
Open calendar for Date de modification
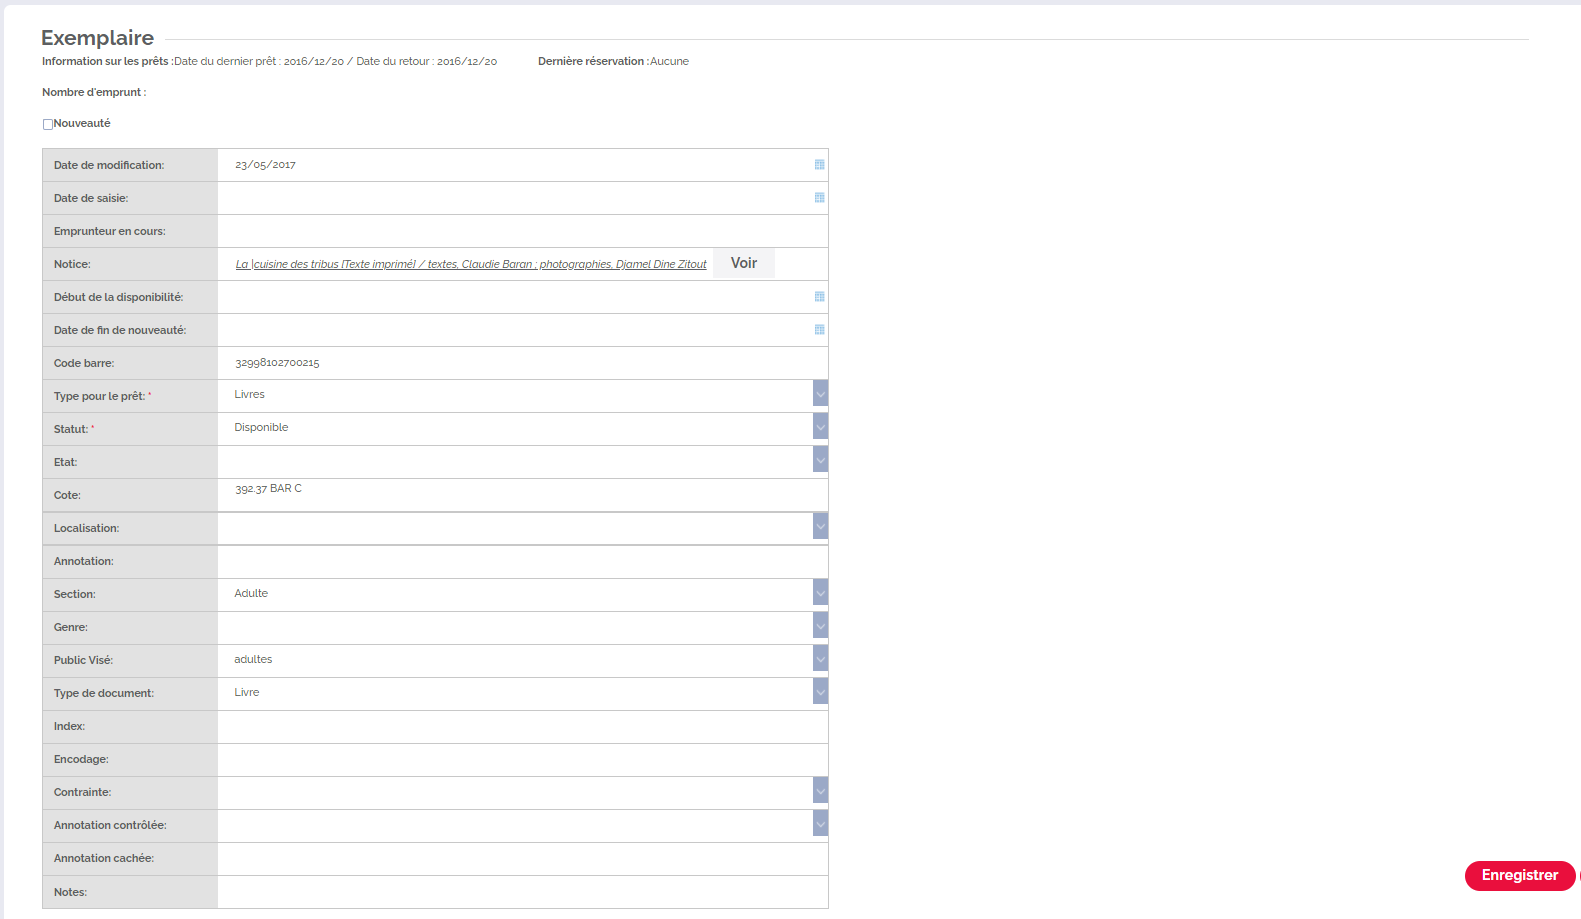pyautogui.click(x=819, y=165)
